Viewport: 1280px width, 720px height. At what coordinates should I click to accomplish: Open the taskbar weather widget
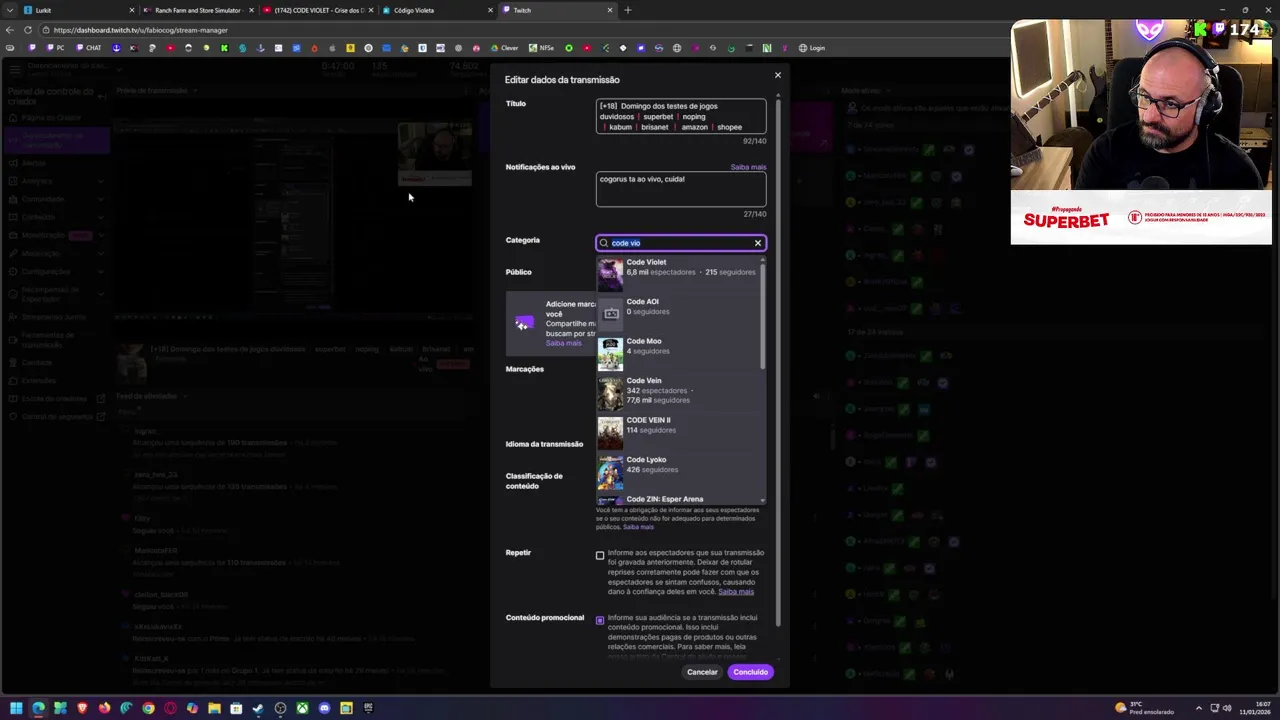(1145, 708)
